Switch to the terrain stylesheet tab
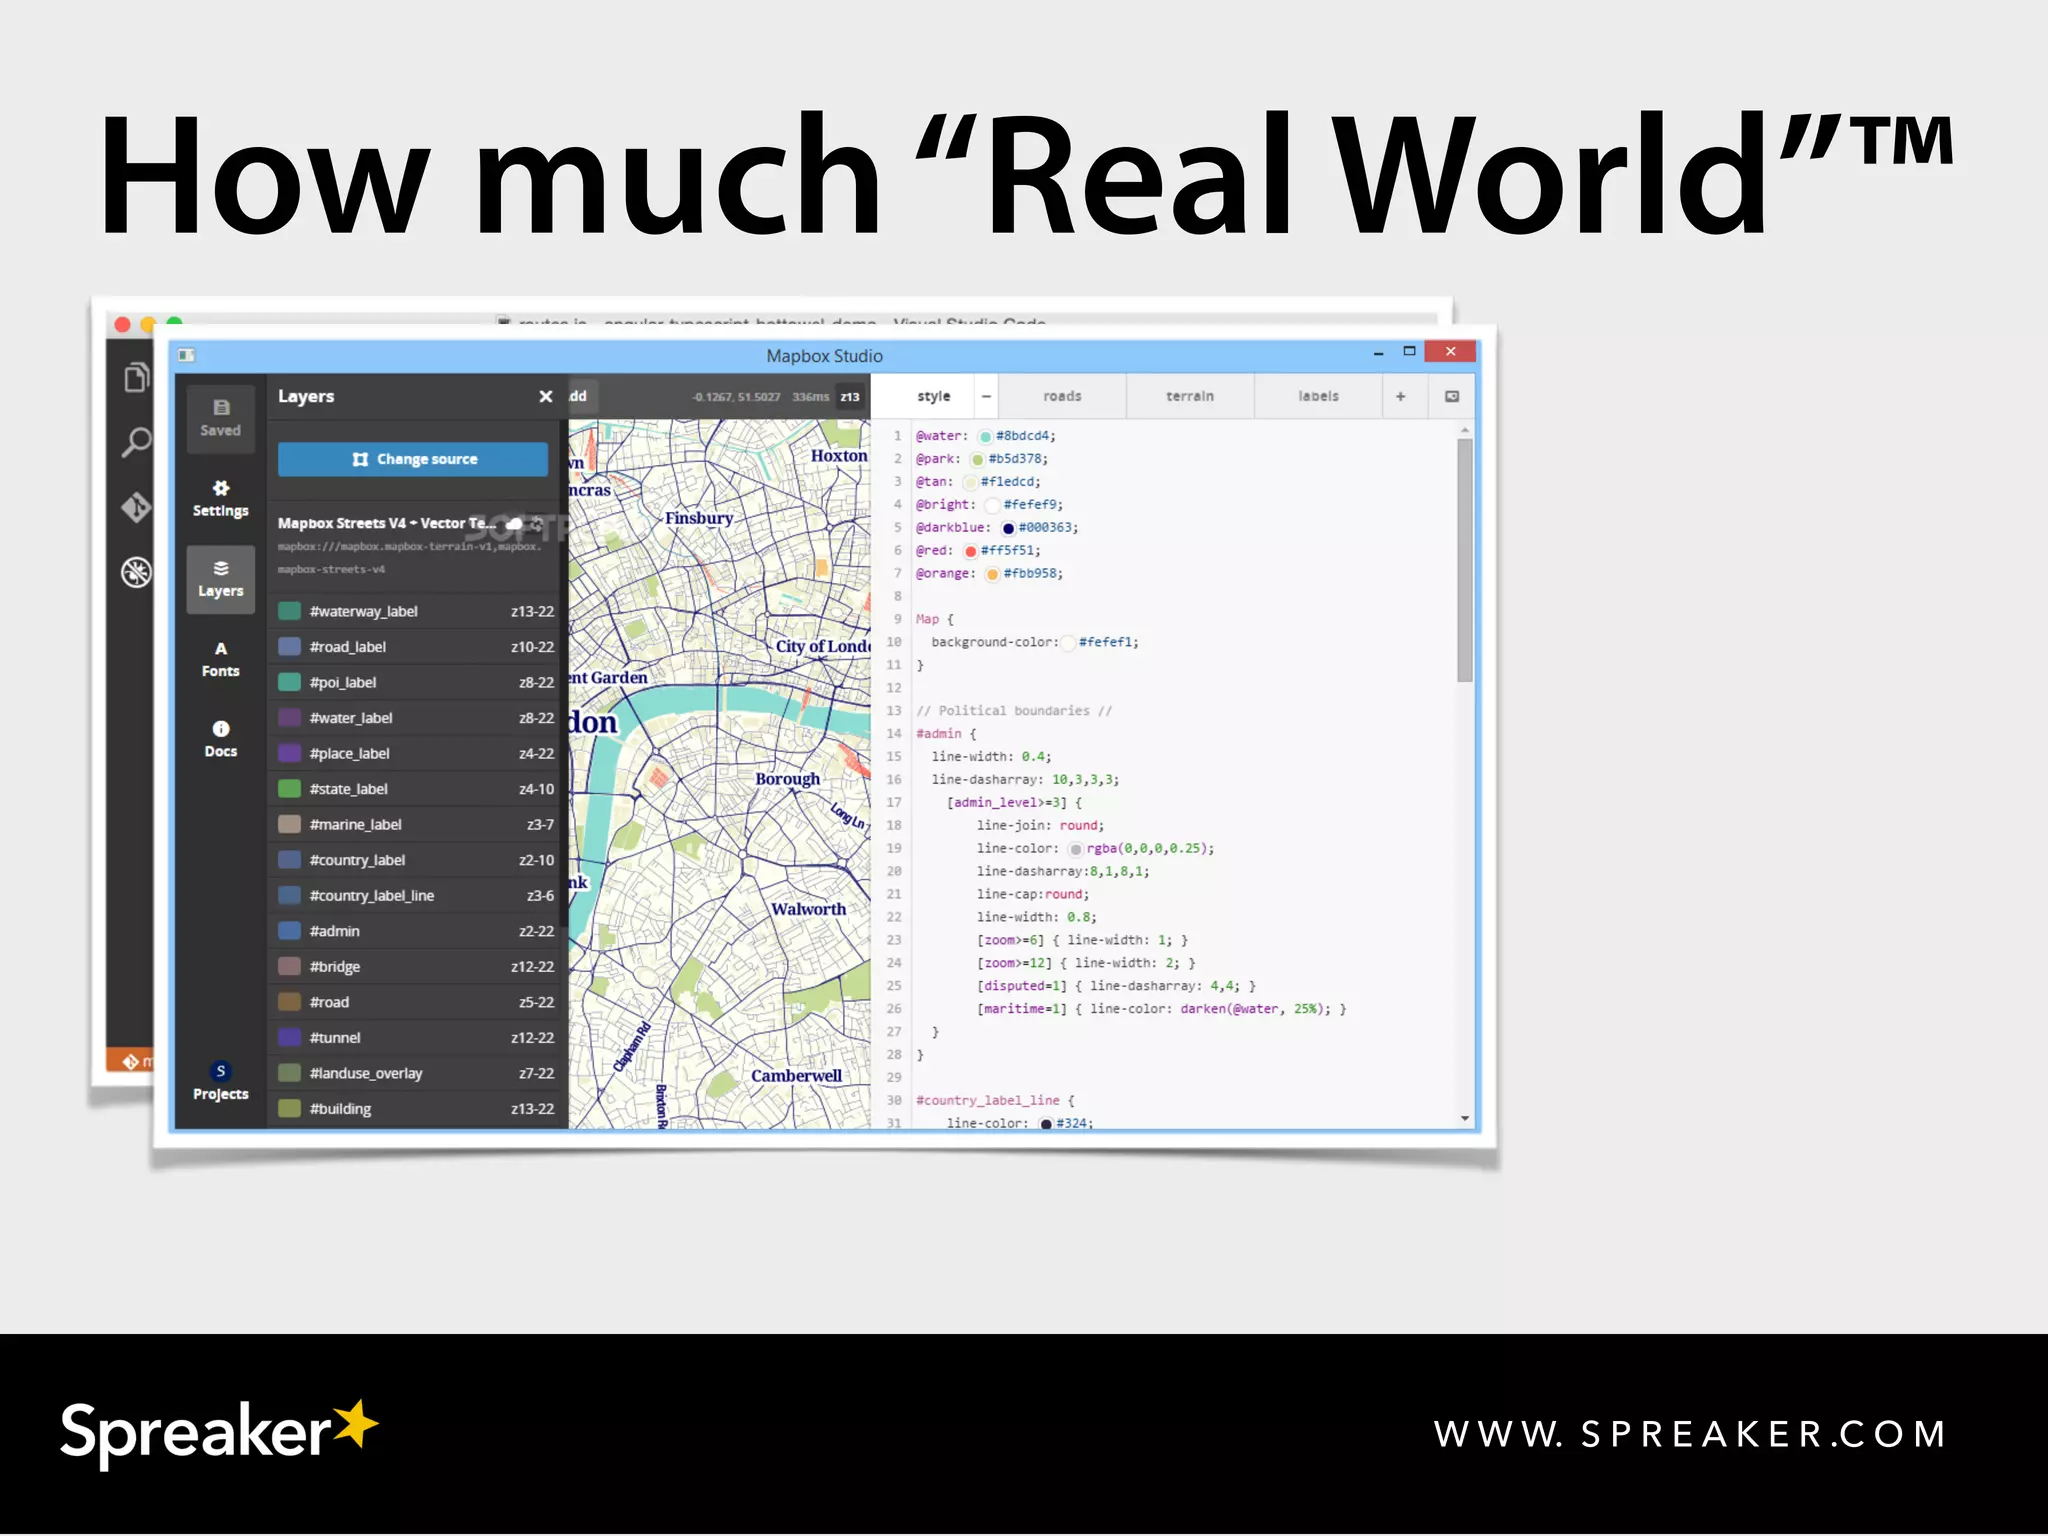The width and height of the screenshot is (2048, 1536). (1189, 396)
